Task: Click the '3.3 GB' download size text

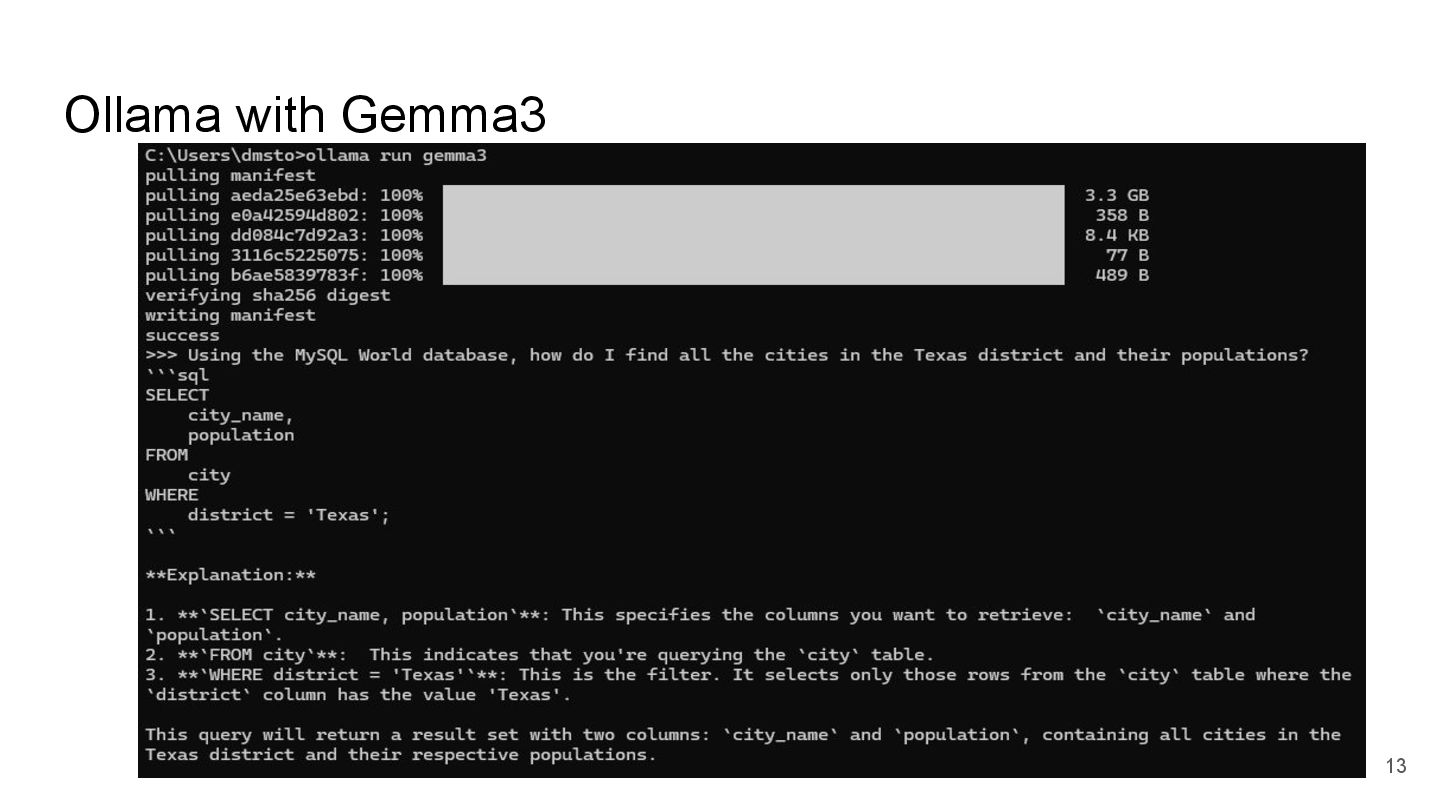Action: (x=1117, y=196)
